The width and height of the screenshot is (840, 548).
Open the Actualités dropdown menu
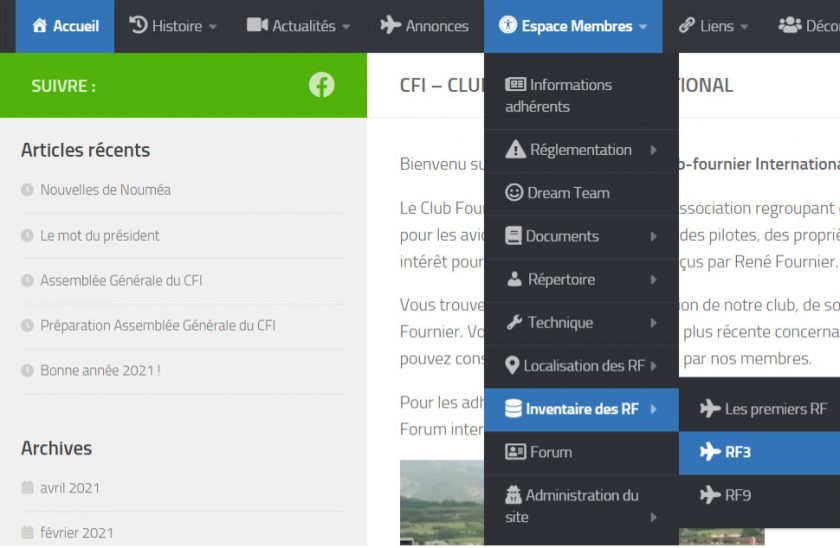[298, 26]
